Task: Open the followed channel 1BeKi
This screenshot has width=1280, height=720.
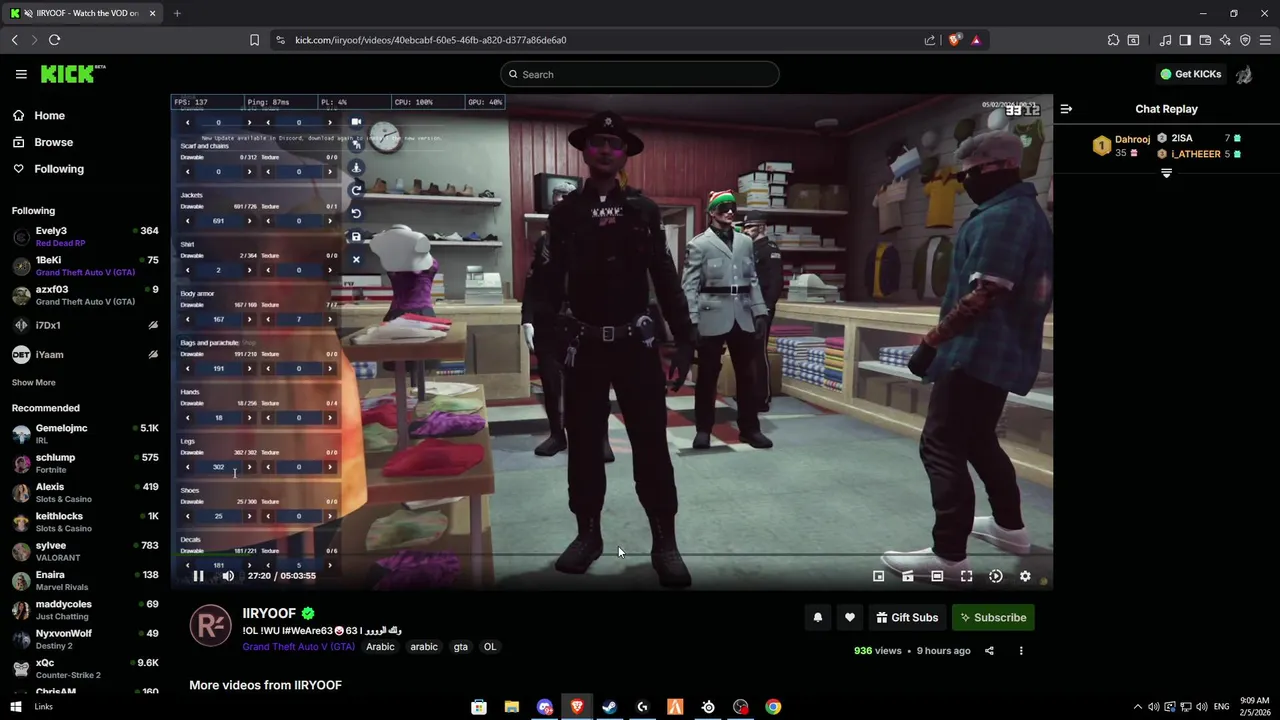Action: (85, 266)
